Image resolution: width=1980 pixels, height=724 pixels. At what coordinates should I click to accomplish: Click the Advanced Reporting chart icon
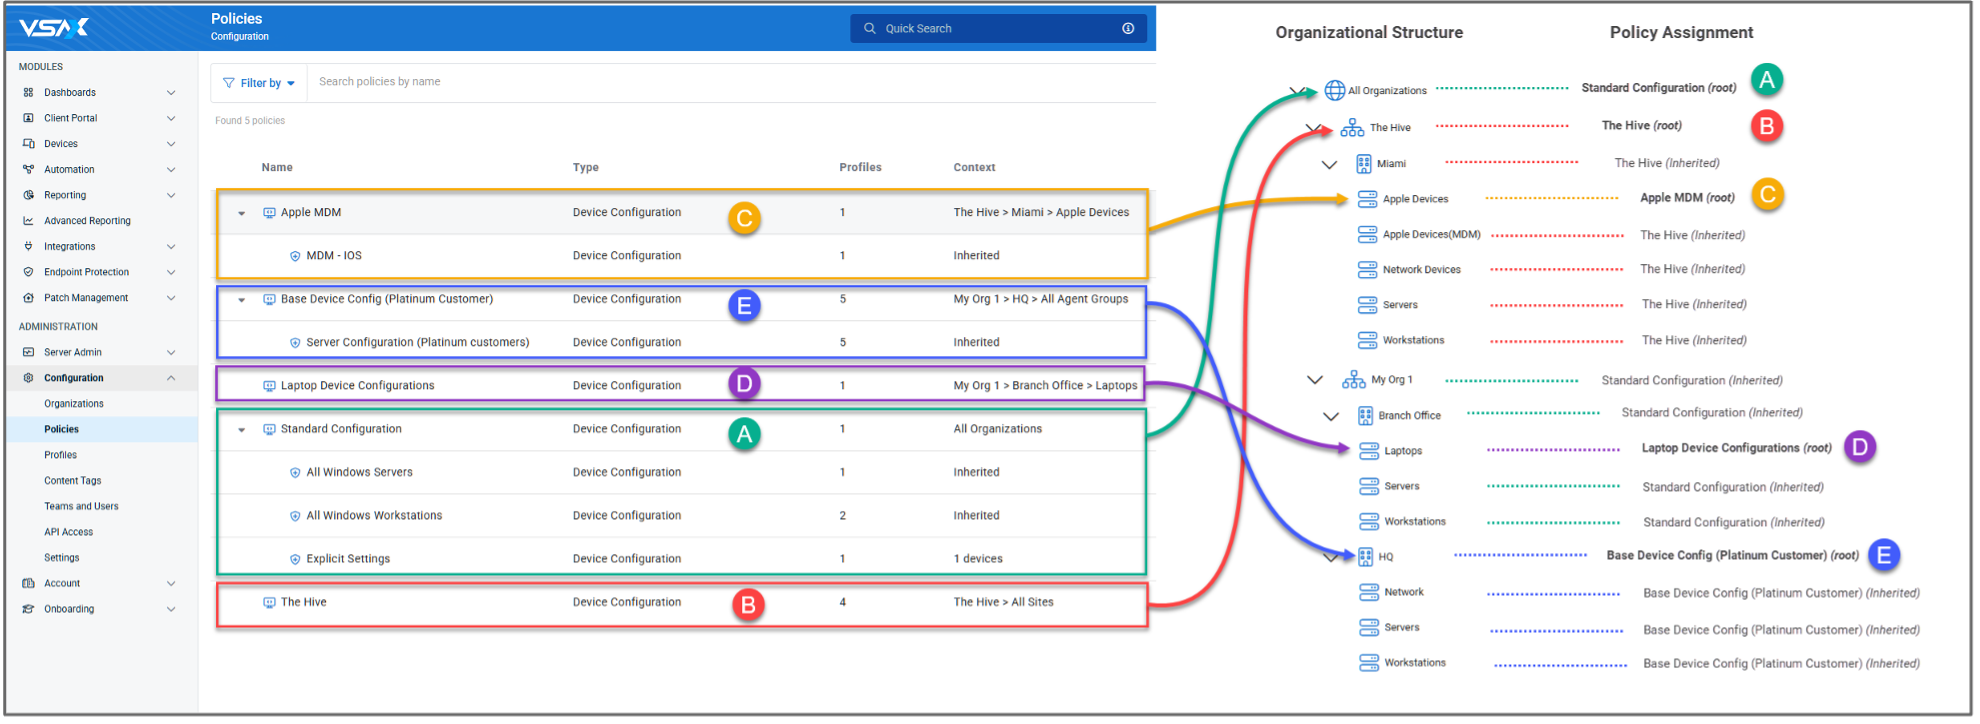(28, 221)
